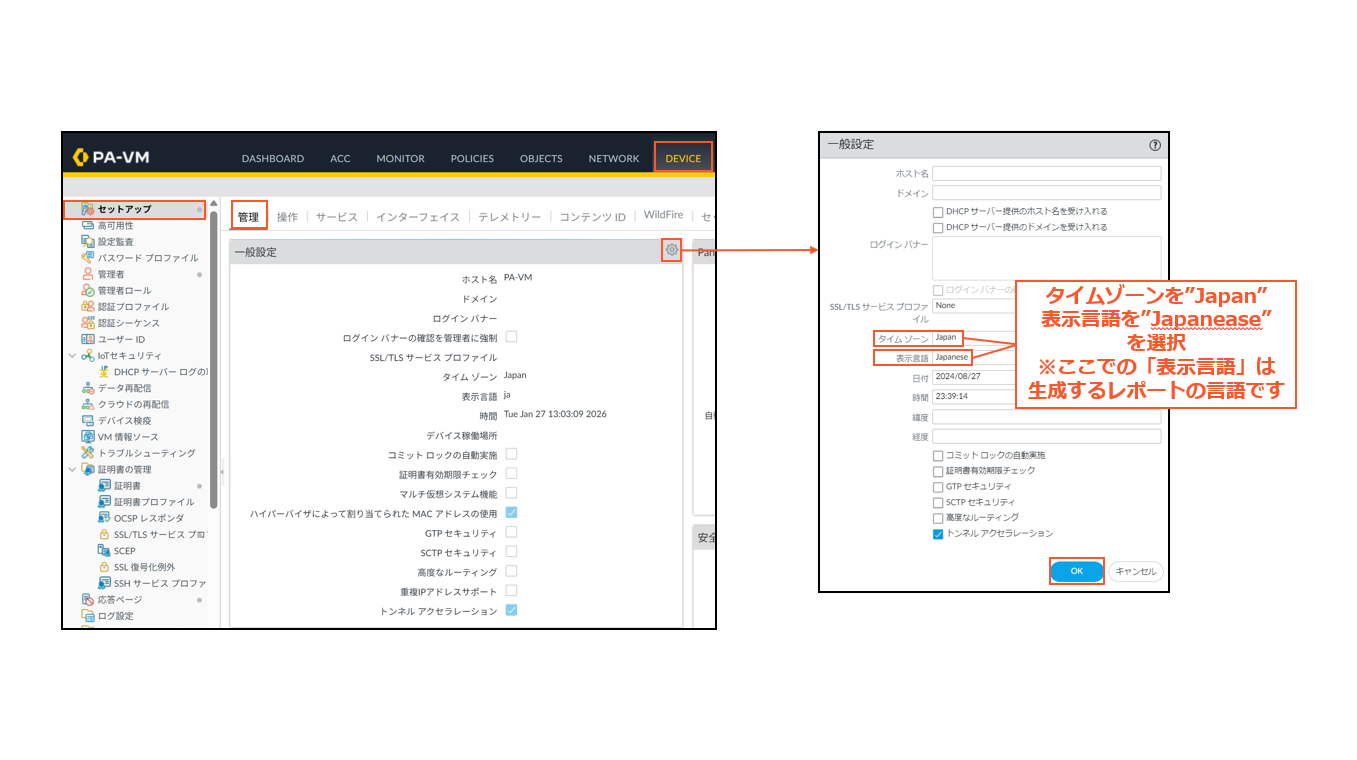The image size is (1357, 760).
Task: Collapse the IoTセキュリティ tree node
Action: (72, 355)
